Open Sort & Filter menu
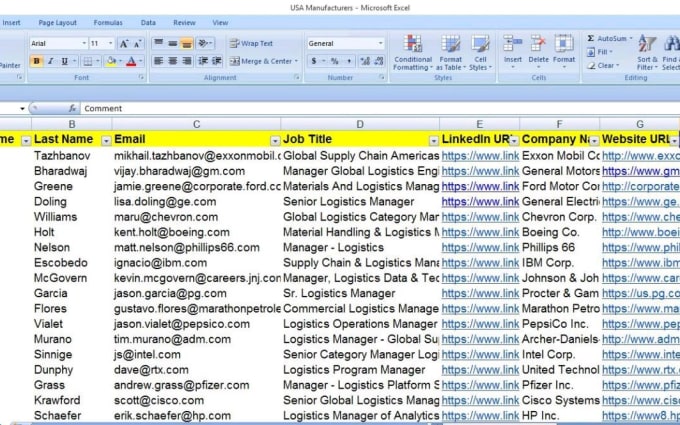 [647, 53]
